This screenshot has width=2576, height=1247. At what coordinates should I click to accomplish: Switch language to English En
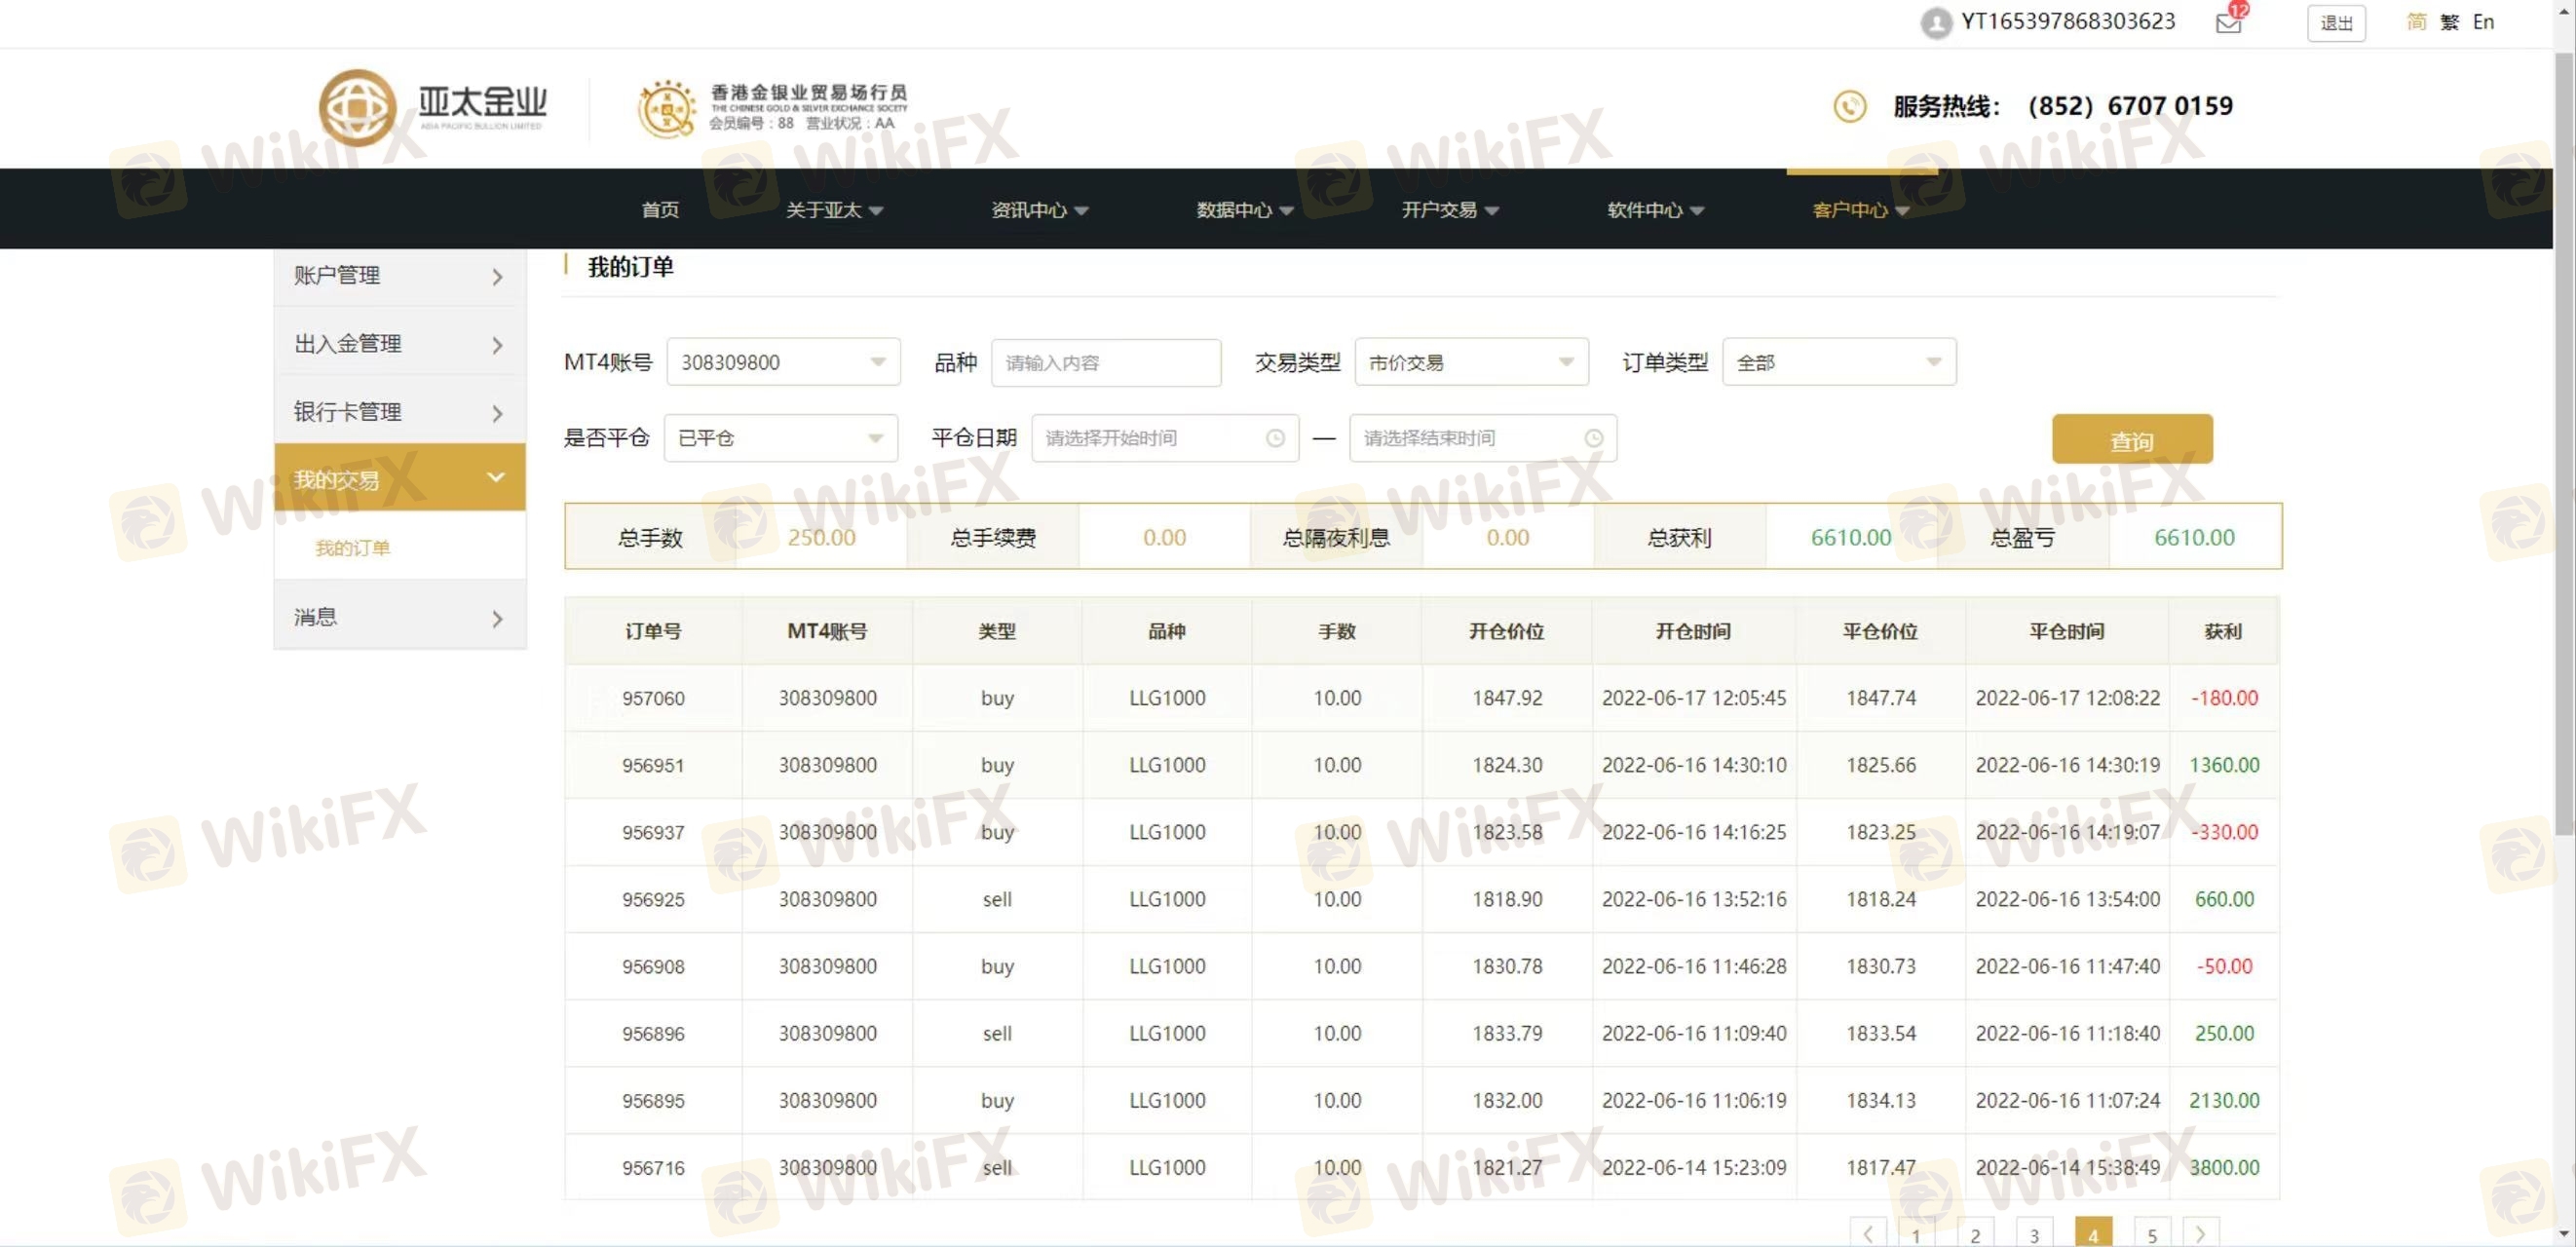pos(2483,22)
